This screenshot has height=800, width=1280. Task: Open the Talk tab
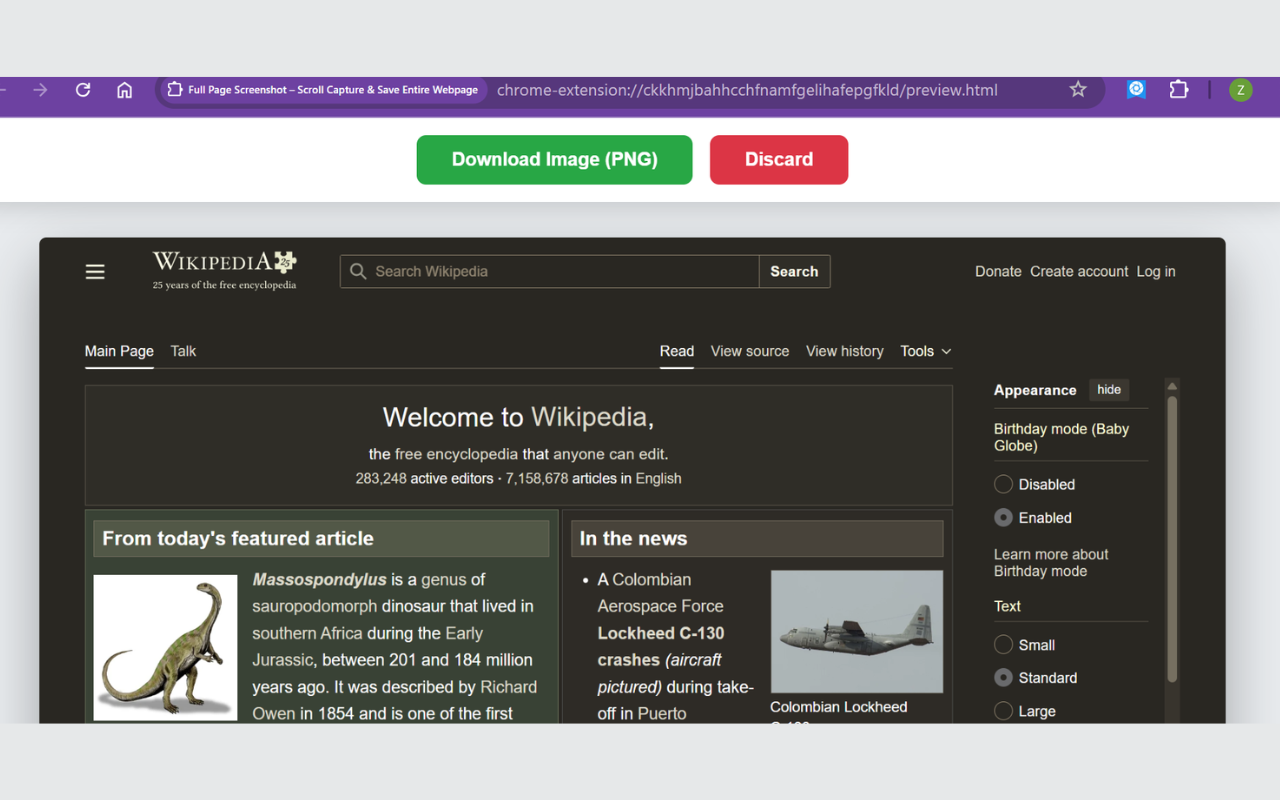click(183, 351)
